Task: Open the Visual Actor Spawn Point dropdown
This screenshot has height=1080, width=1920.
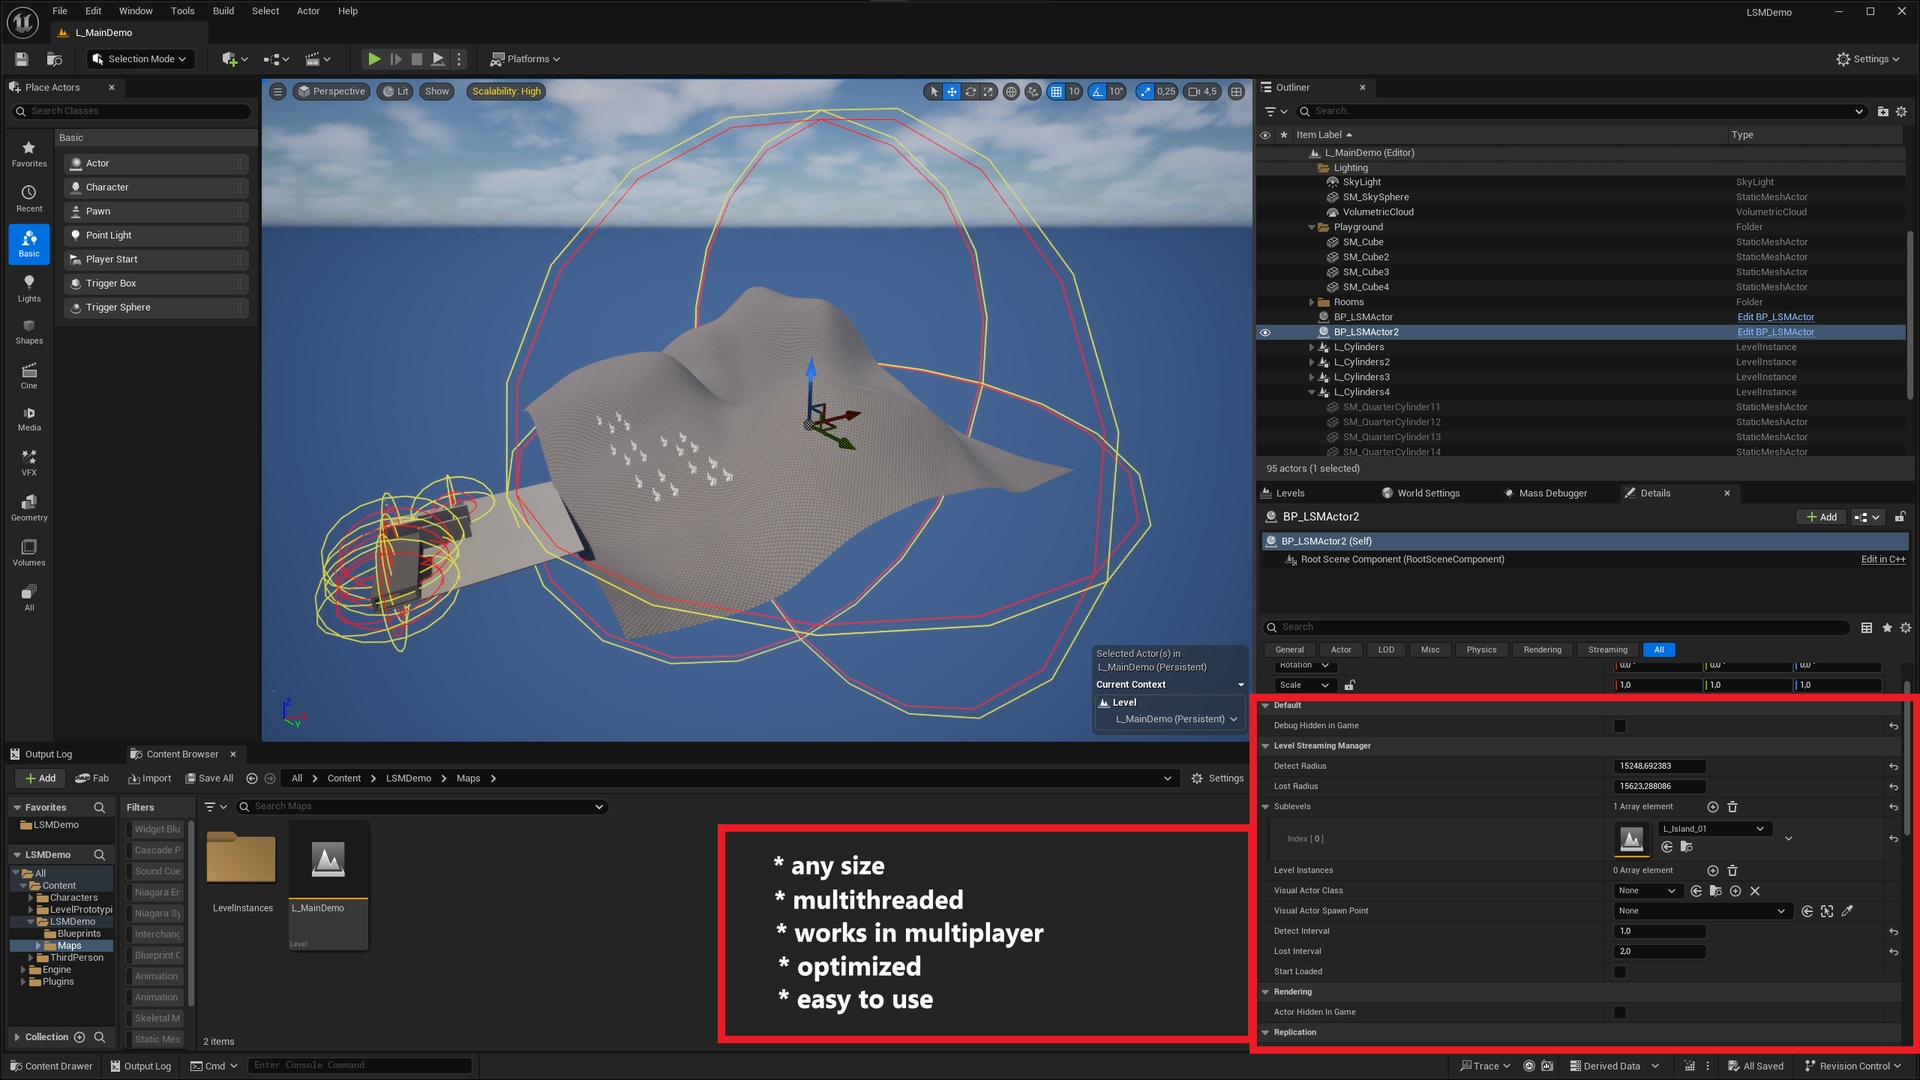Action: pos(1701,911)
